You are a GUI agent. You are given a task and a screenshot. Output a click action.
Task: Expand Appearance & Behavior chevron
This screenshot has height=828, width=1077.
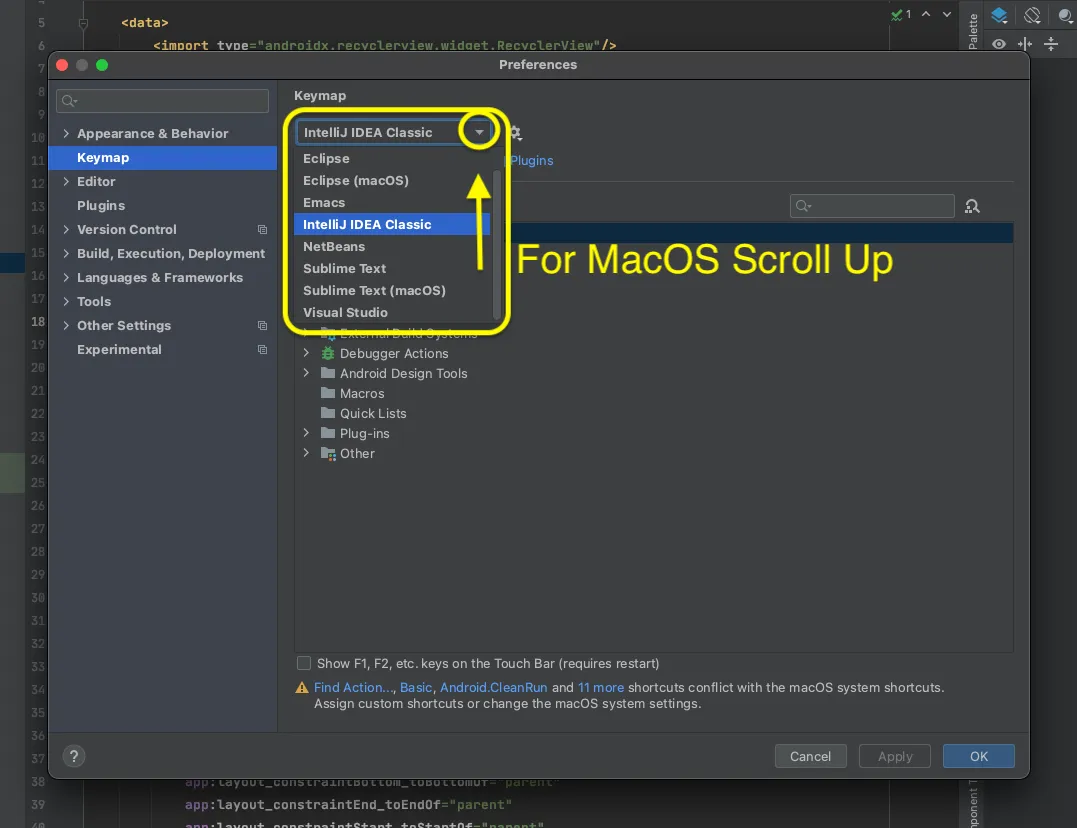pyautogui.click(x=66, y=133)
